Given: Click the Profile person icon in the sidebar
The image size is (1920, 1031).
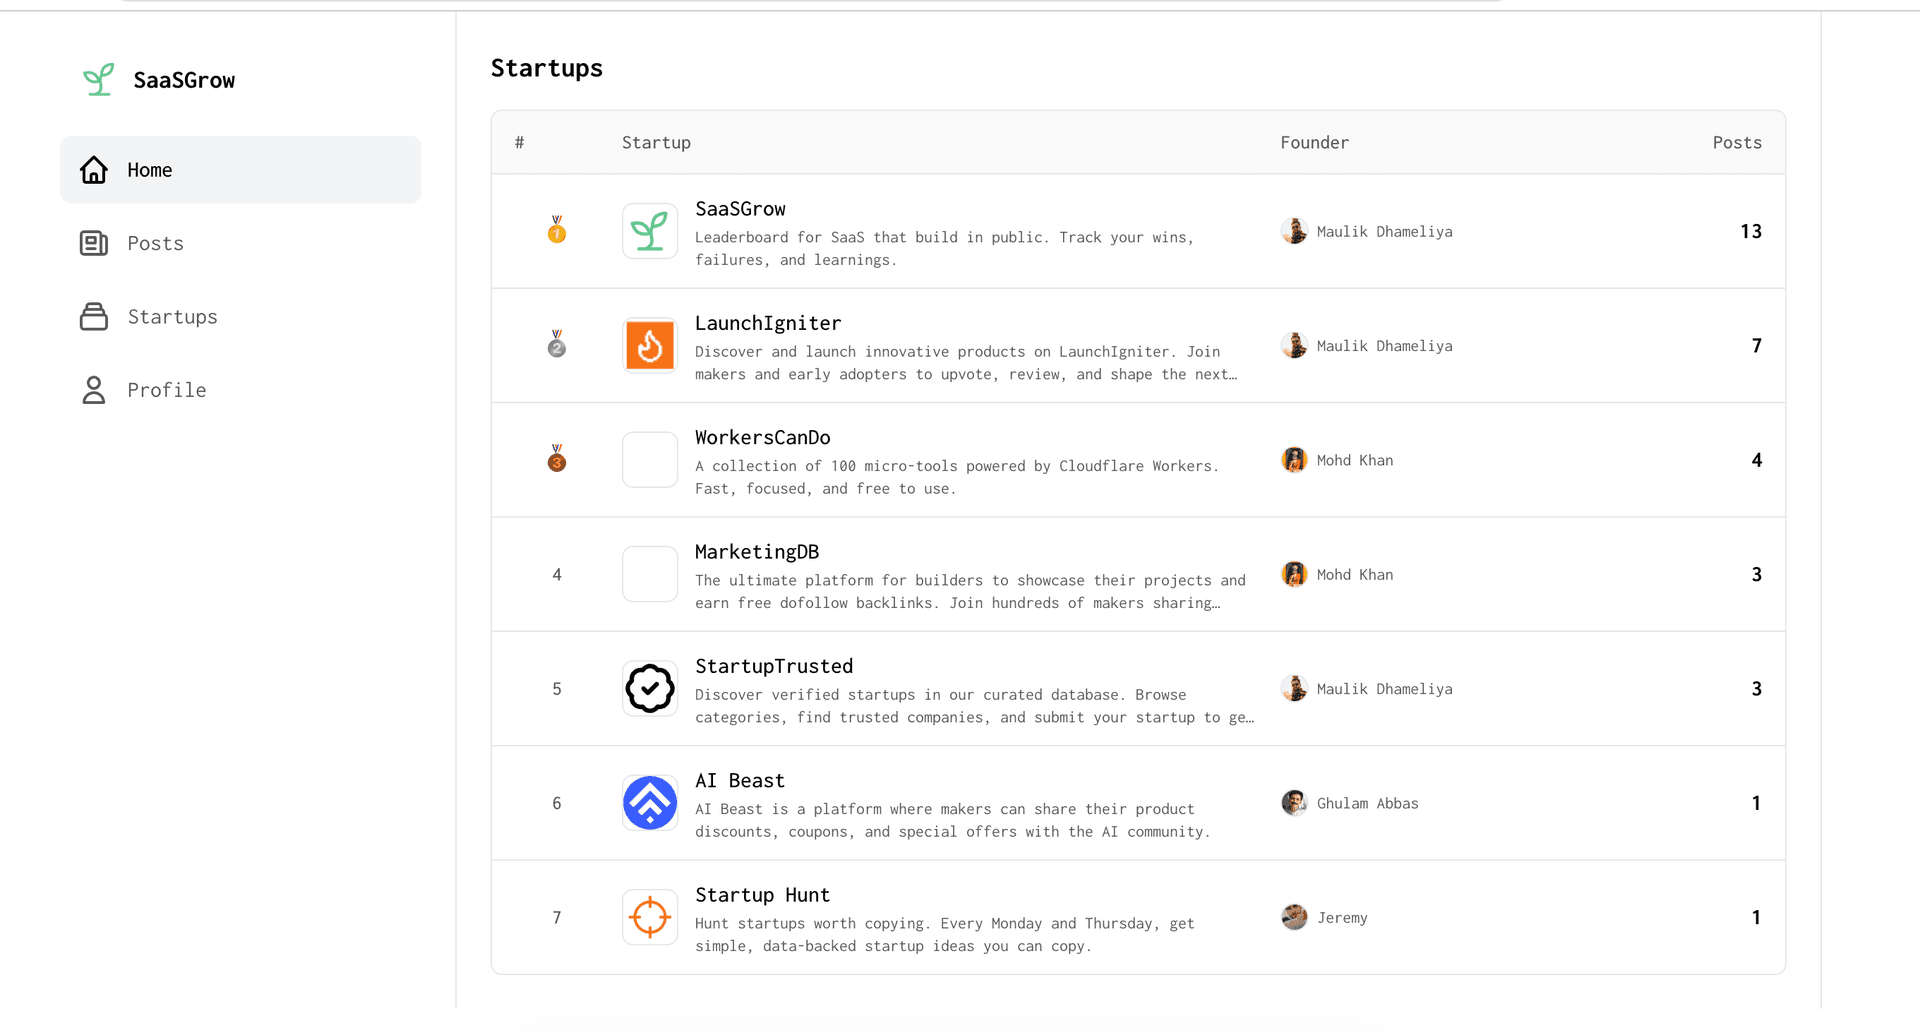Looking at the screenshot, I should tap(94, 390).
